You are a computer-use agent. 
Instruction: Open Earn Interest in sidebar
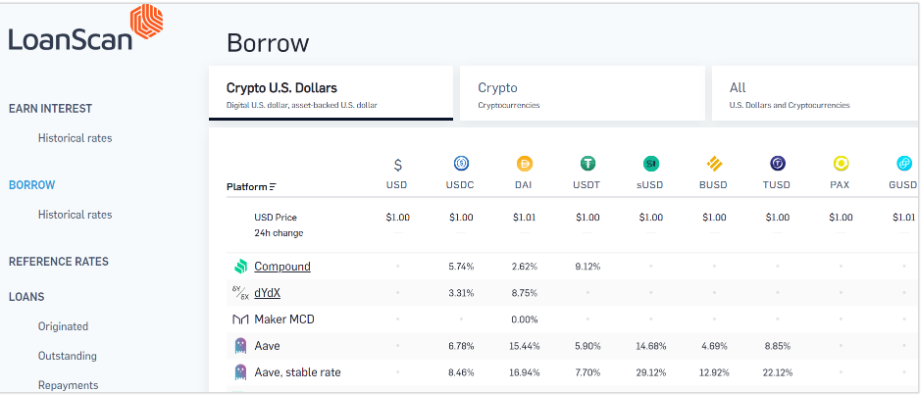(51, 109)
